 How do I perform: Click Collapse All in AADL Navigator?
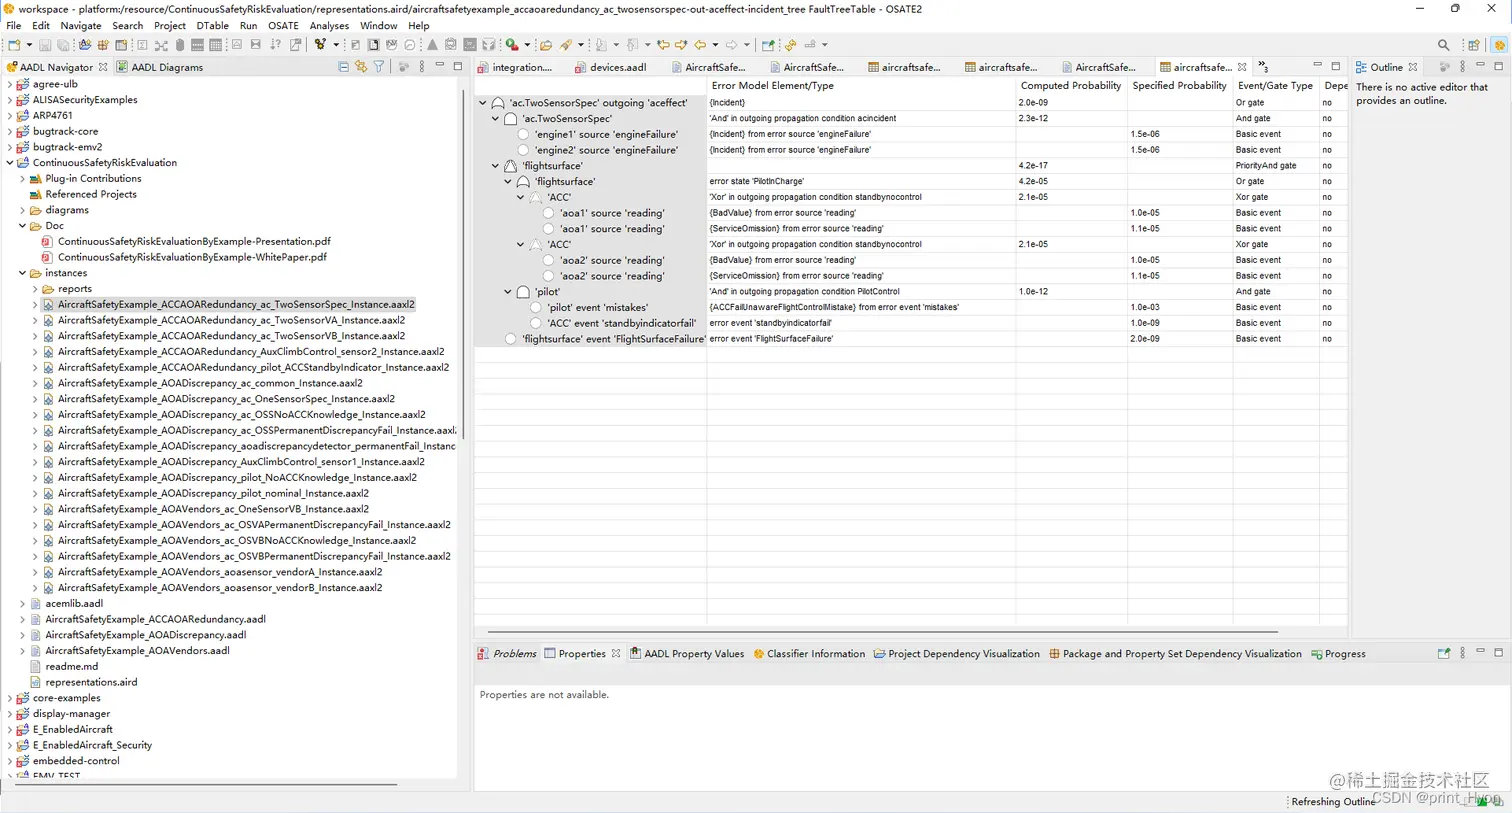343,67
